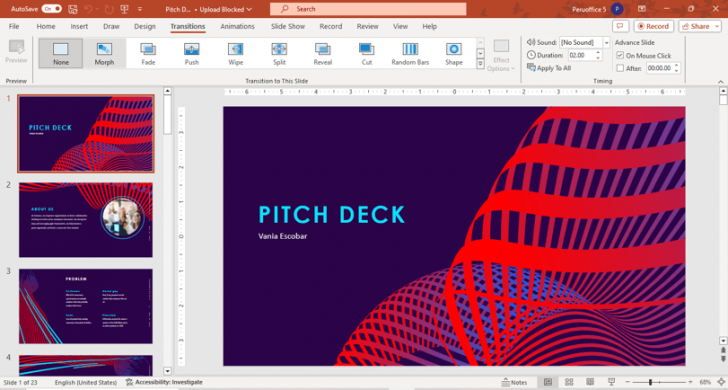Start Slide Show from status bar

coord(611,382)
